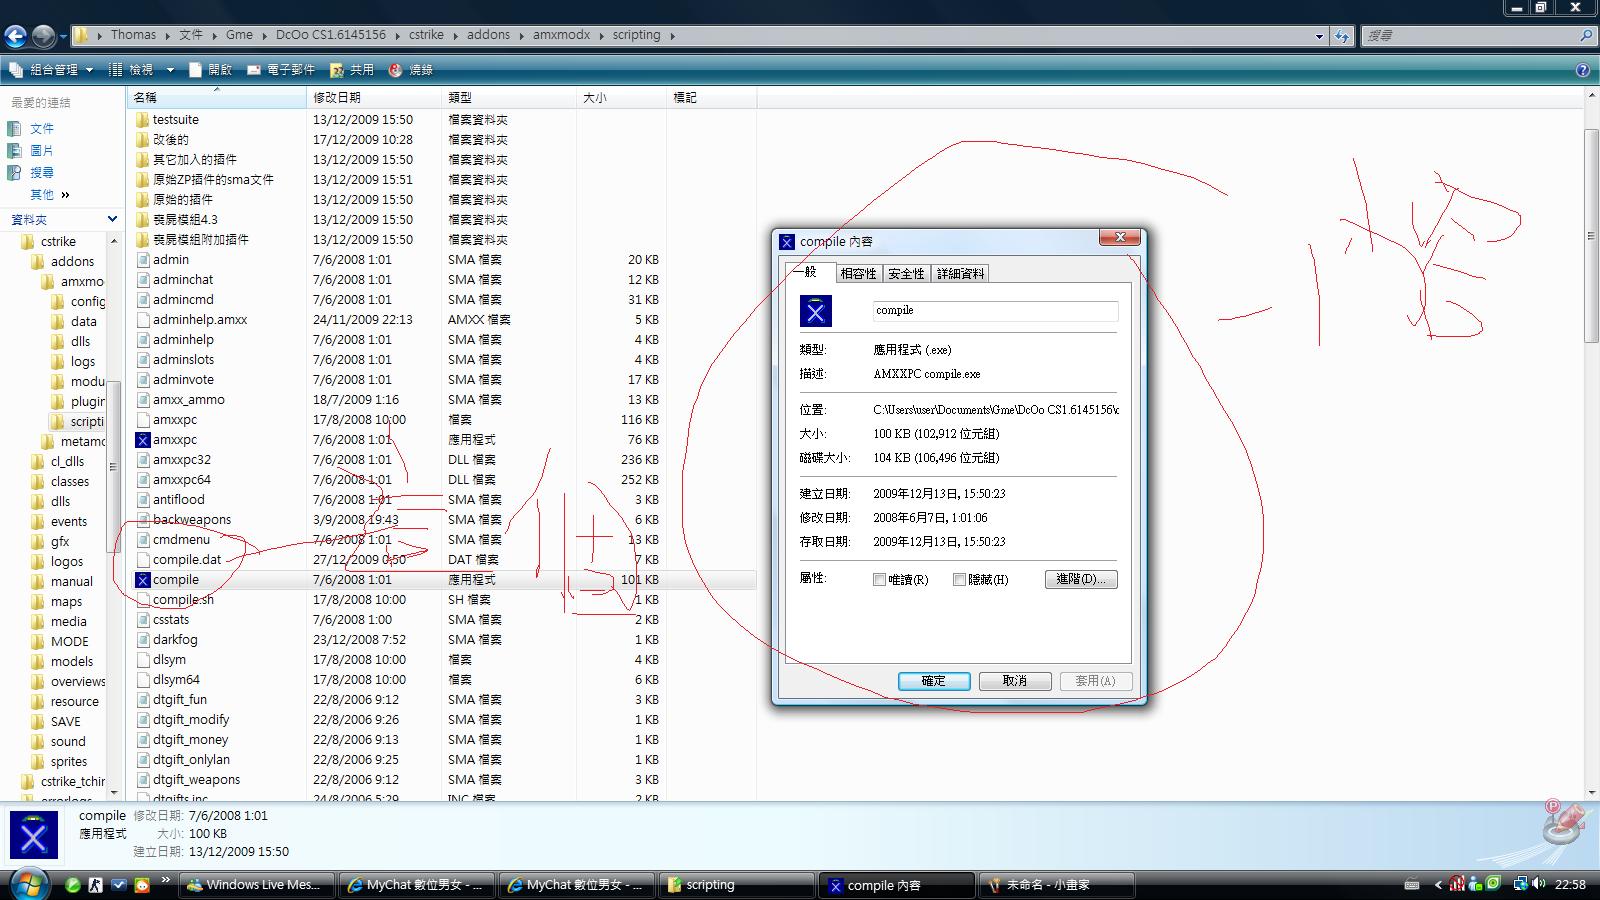Click the scripting breadcrumb segment
The height and width of the screenshot is (900, 1600).
point(636,35)
